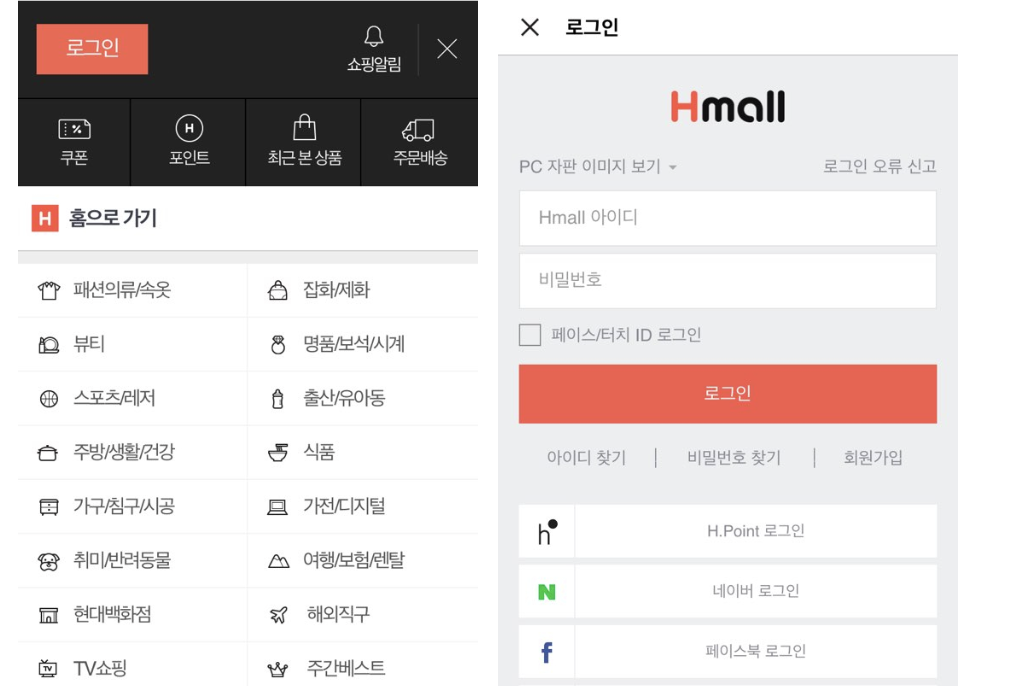This screenshot has height=686, width=1025.
Task: Click the TV icon for TV쇼핑
Action: tap(48, 668)
